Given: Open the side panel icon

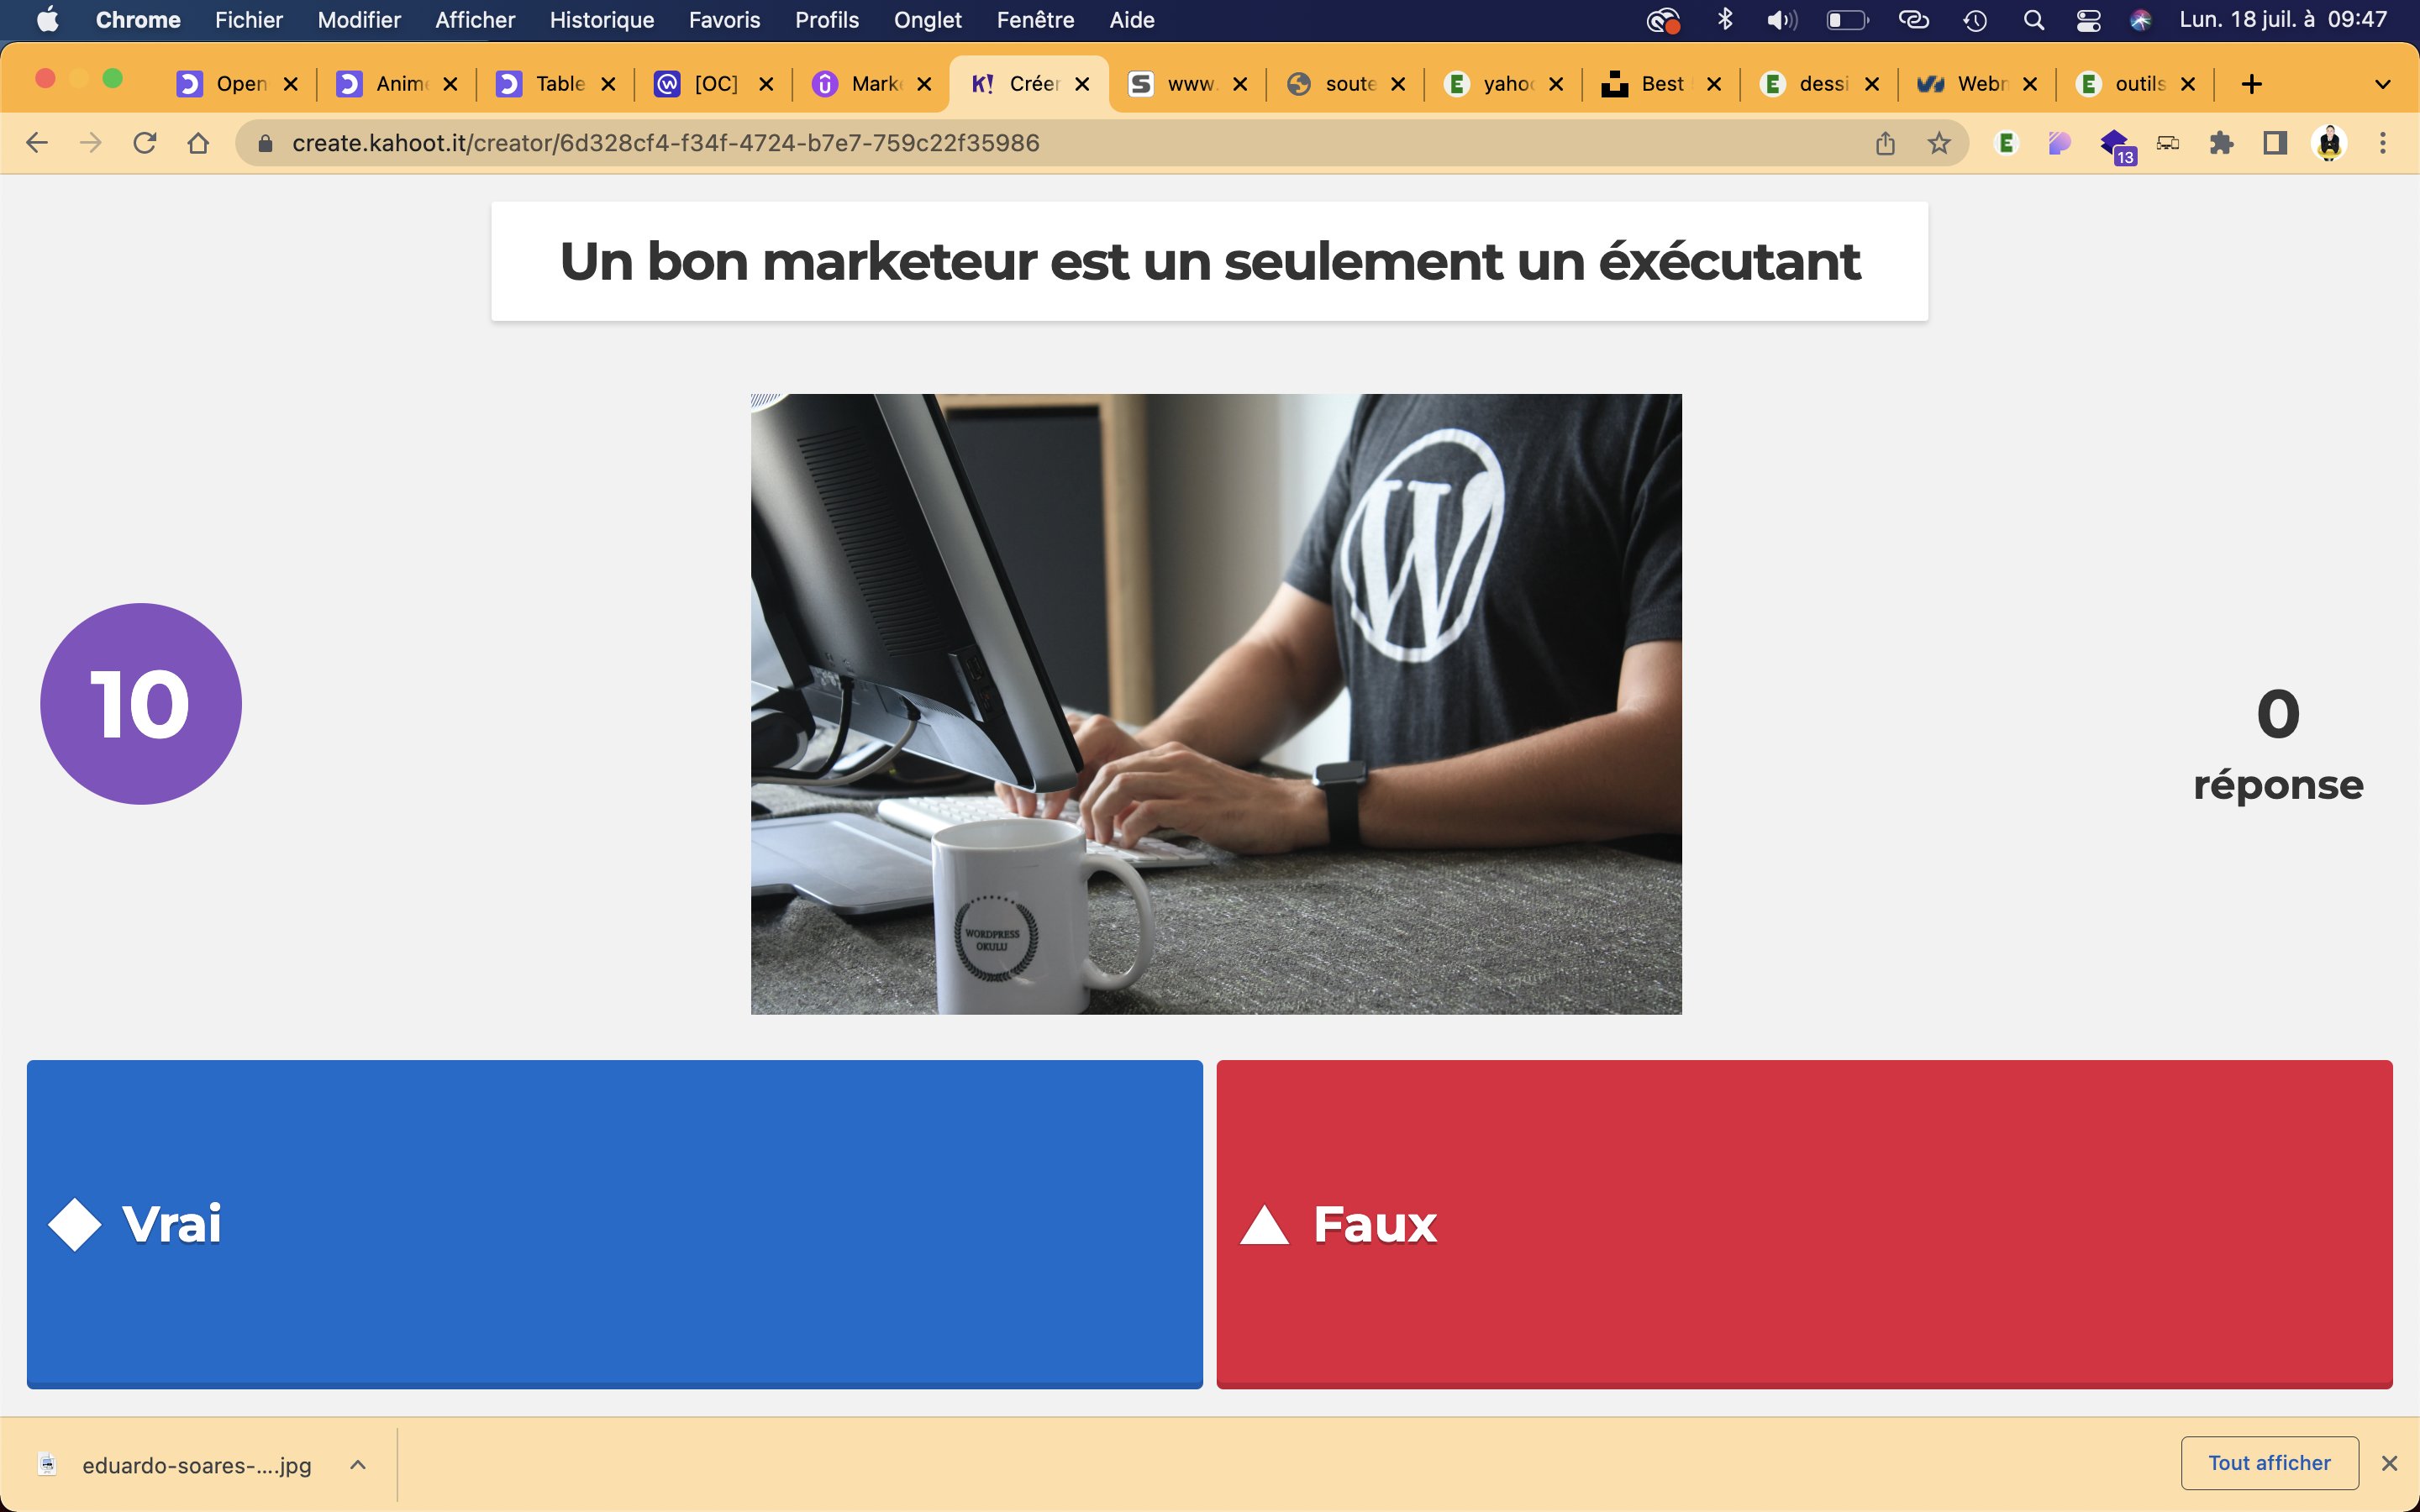Looking at the screenshot, I should [2275, 143].
